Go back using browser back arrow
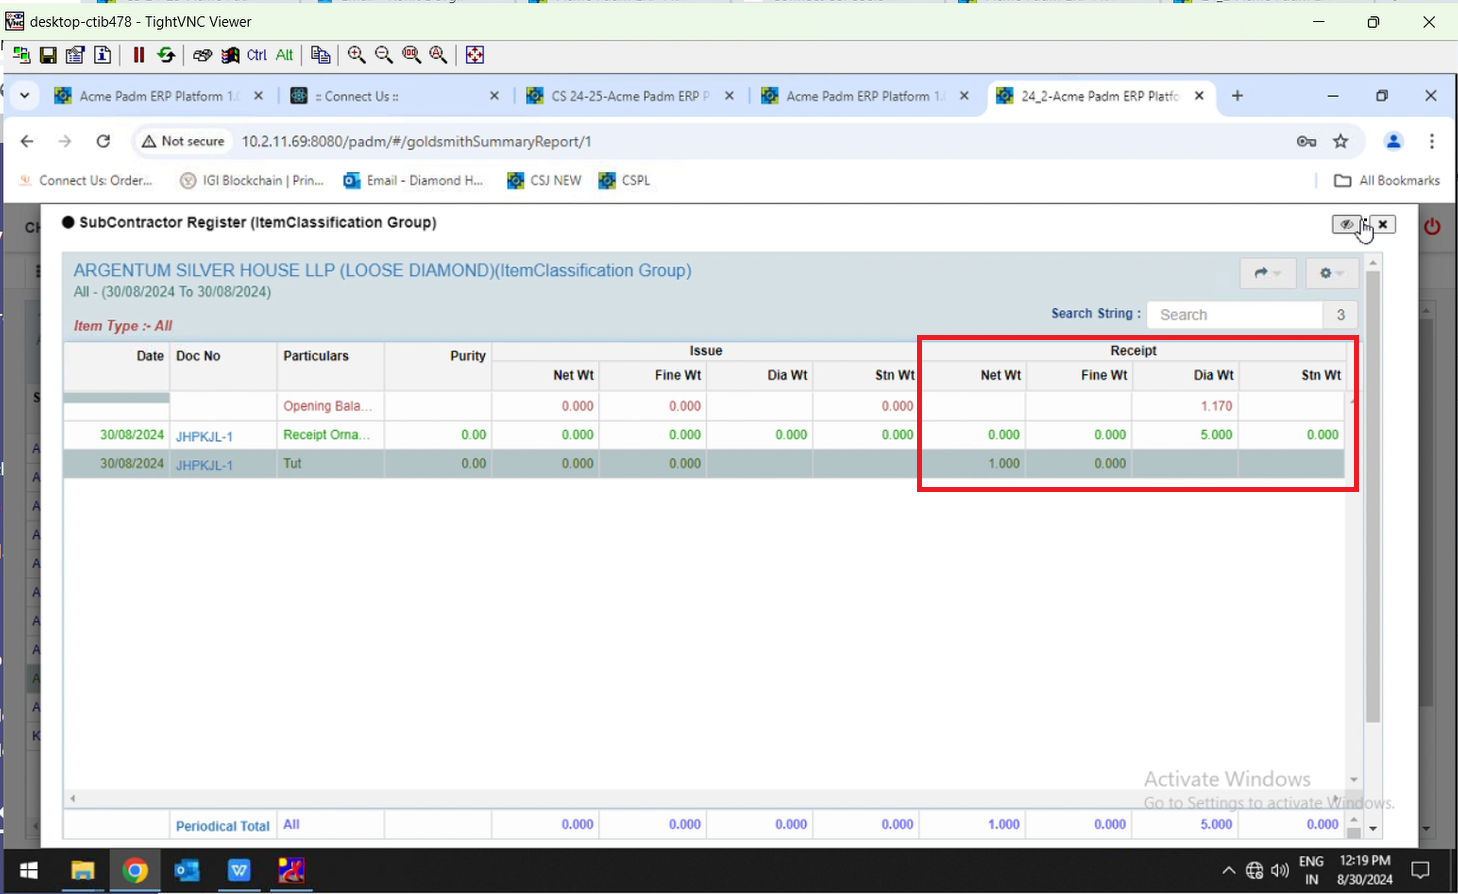Screen dimensions: 1458x894 [27, 141]
